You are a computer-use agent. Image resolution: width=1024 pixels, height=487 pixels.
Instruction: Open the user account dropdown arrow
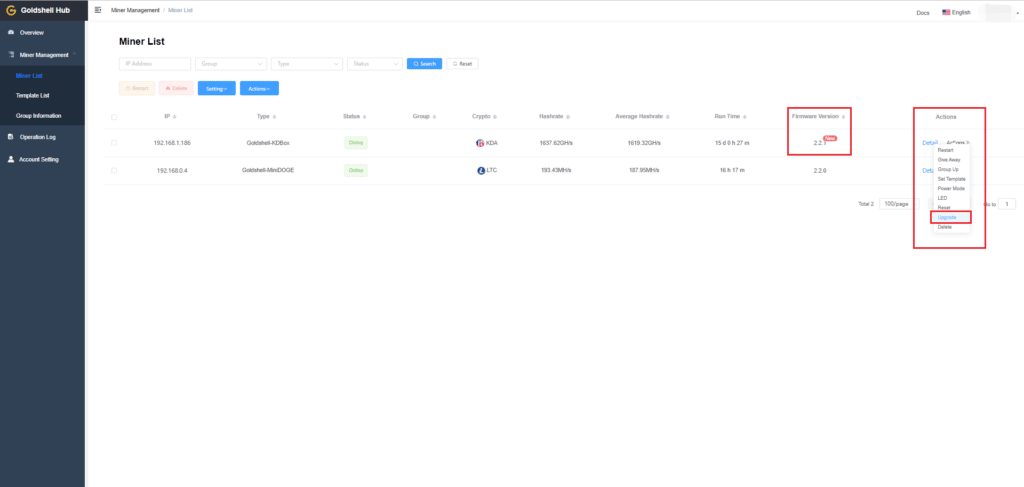[x=1017, y=13]
